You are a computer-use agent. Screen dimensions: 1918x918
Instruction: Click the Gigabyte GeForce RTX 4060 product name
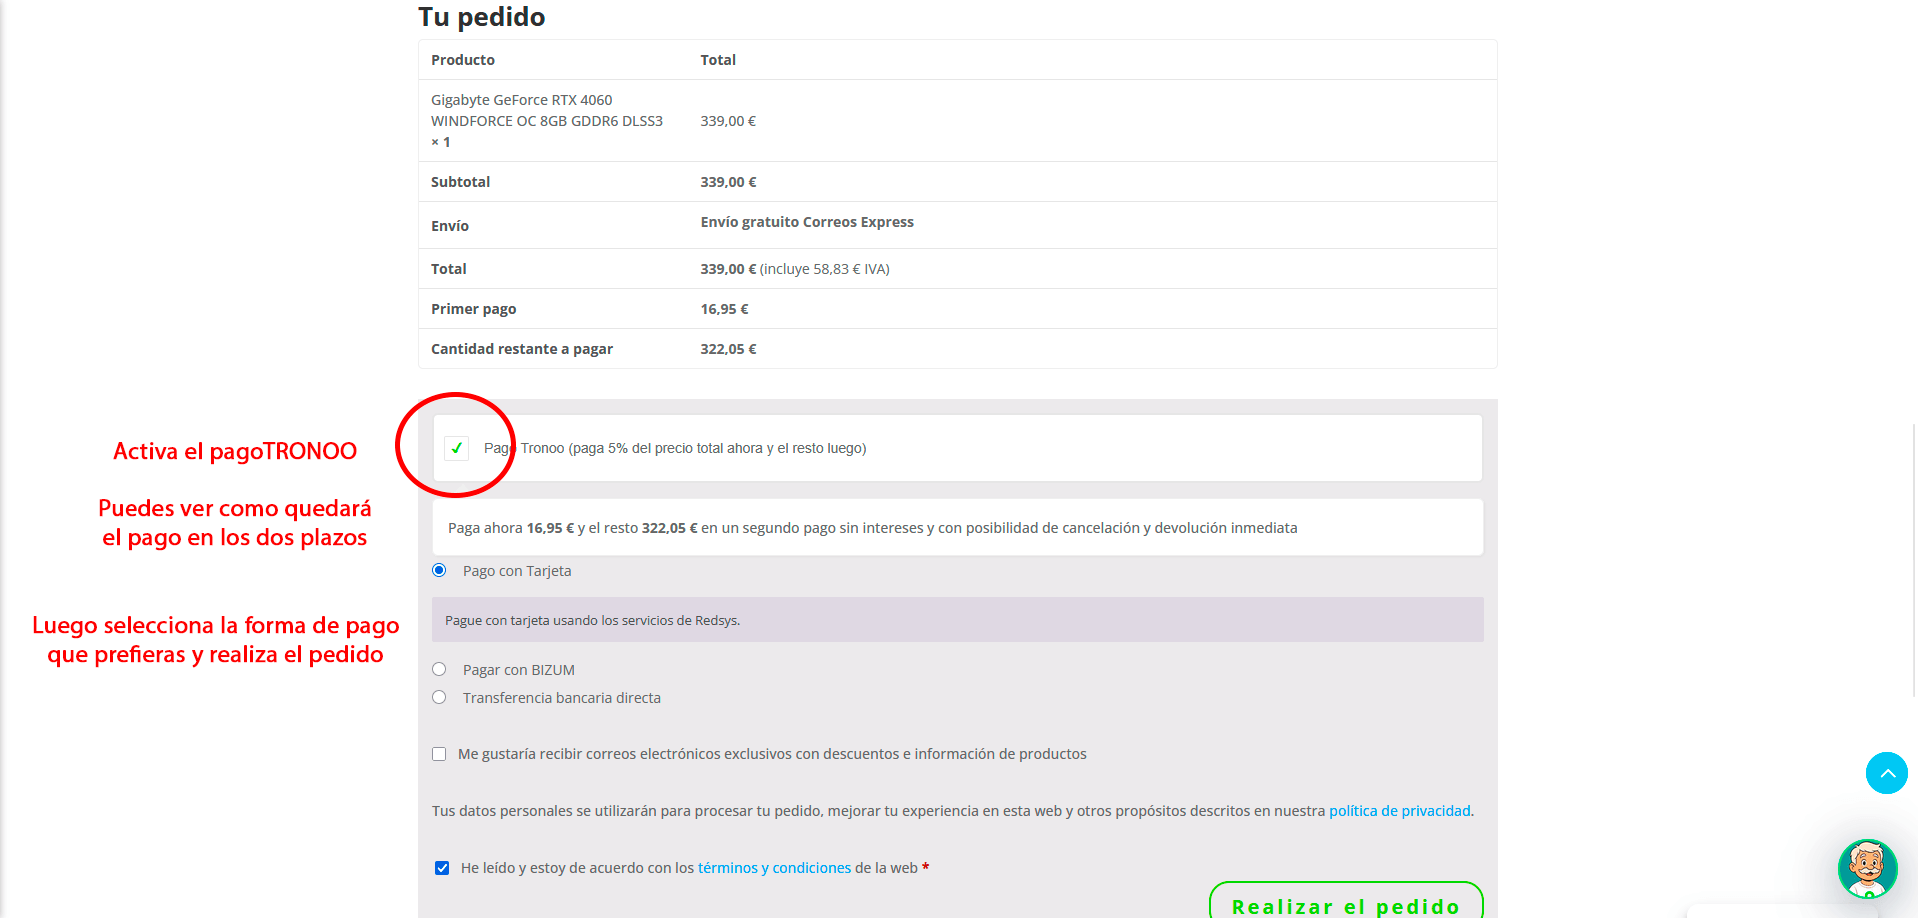[546, 110]
